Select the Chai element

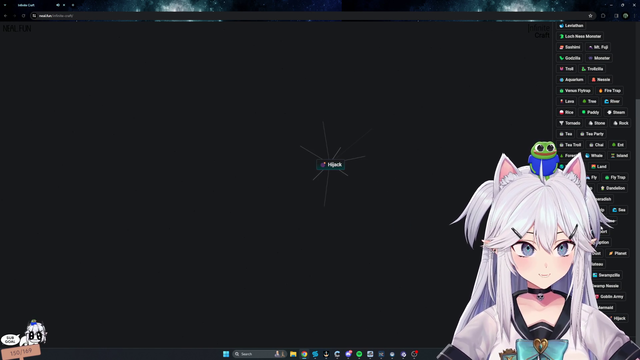point(596,145)
